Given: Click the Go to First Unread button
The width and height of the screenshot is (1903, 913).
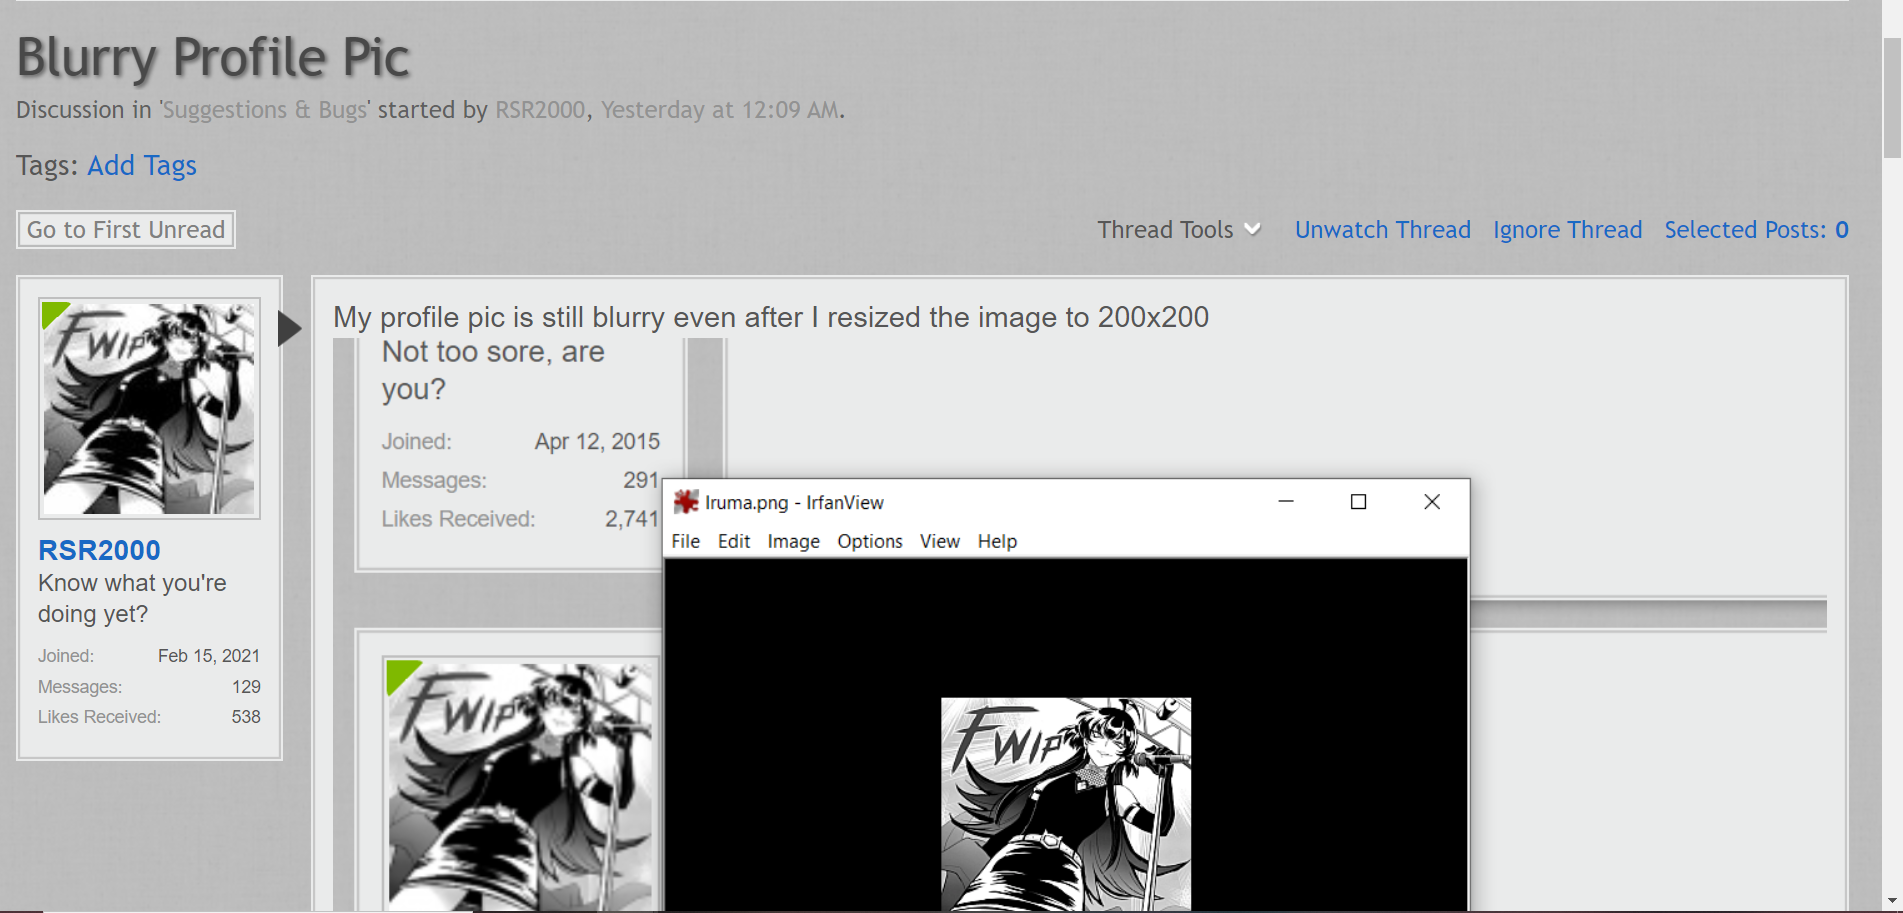Looking at the screenshot, I should (x=126, y=230).
